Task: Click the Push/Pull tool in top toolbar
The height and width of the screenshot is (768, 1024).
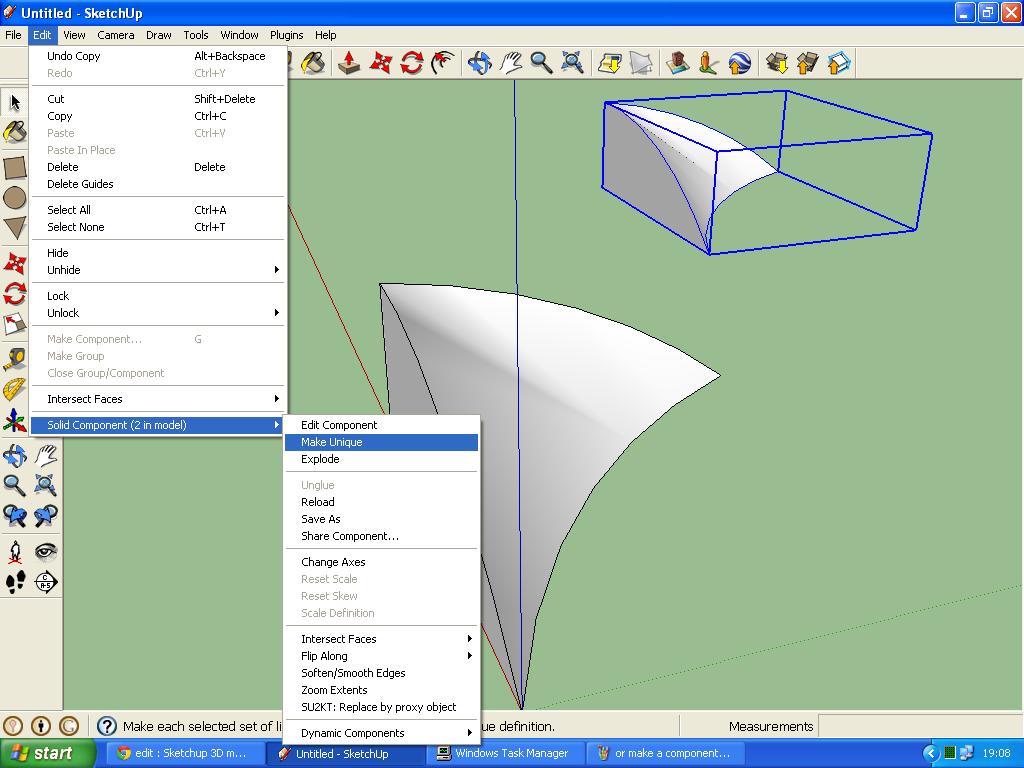Action: (349, 63)
